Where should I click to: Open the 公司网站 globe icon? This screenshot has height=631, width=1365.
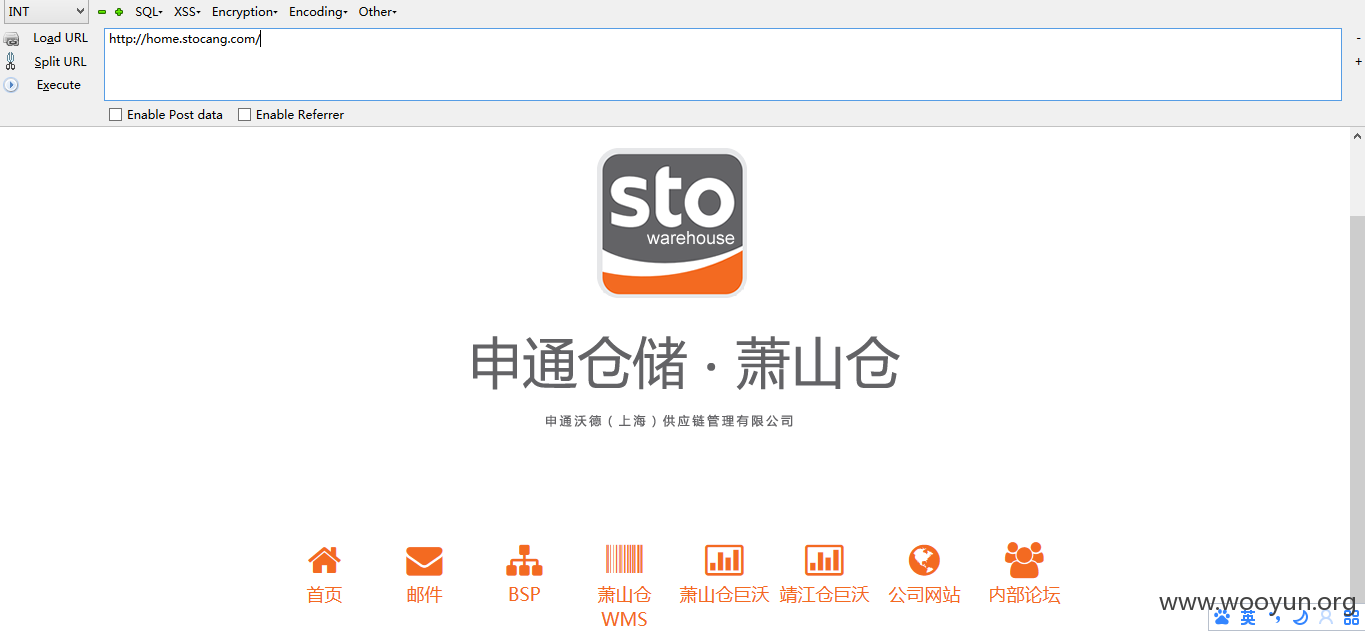(924, 560)
